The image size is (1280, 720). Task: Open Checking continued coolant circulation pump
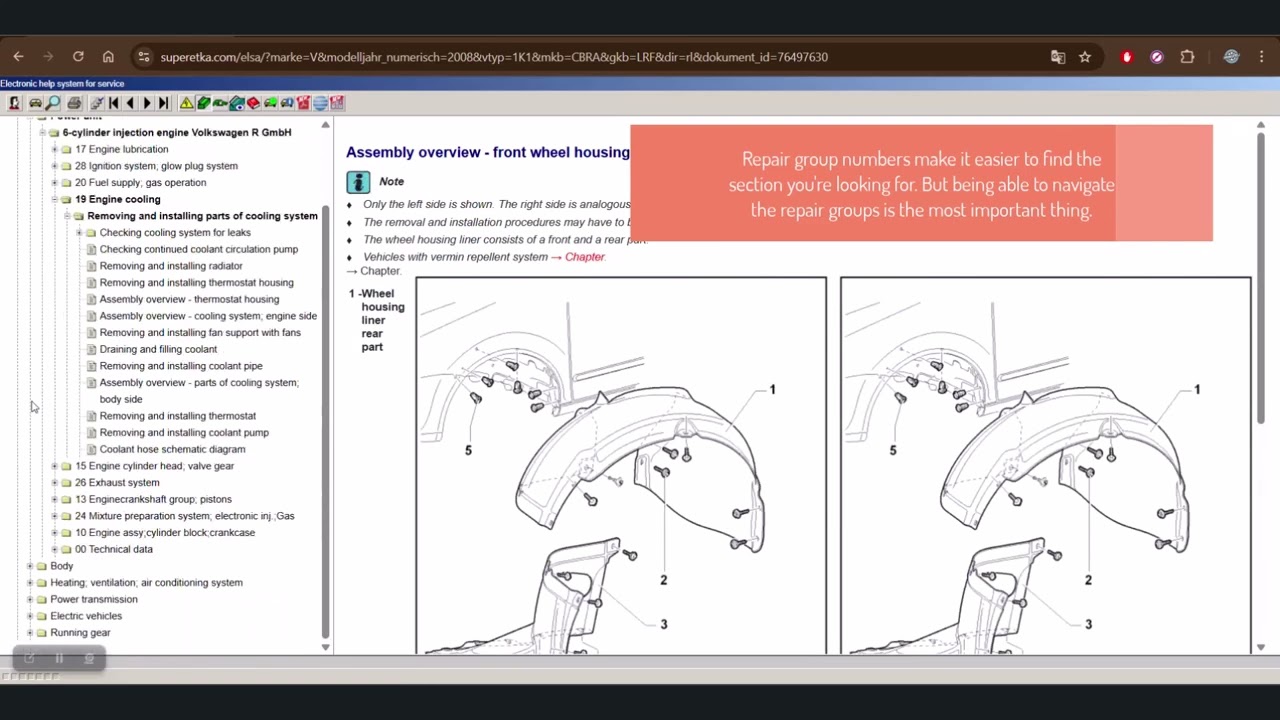pos(199,249)
